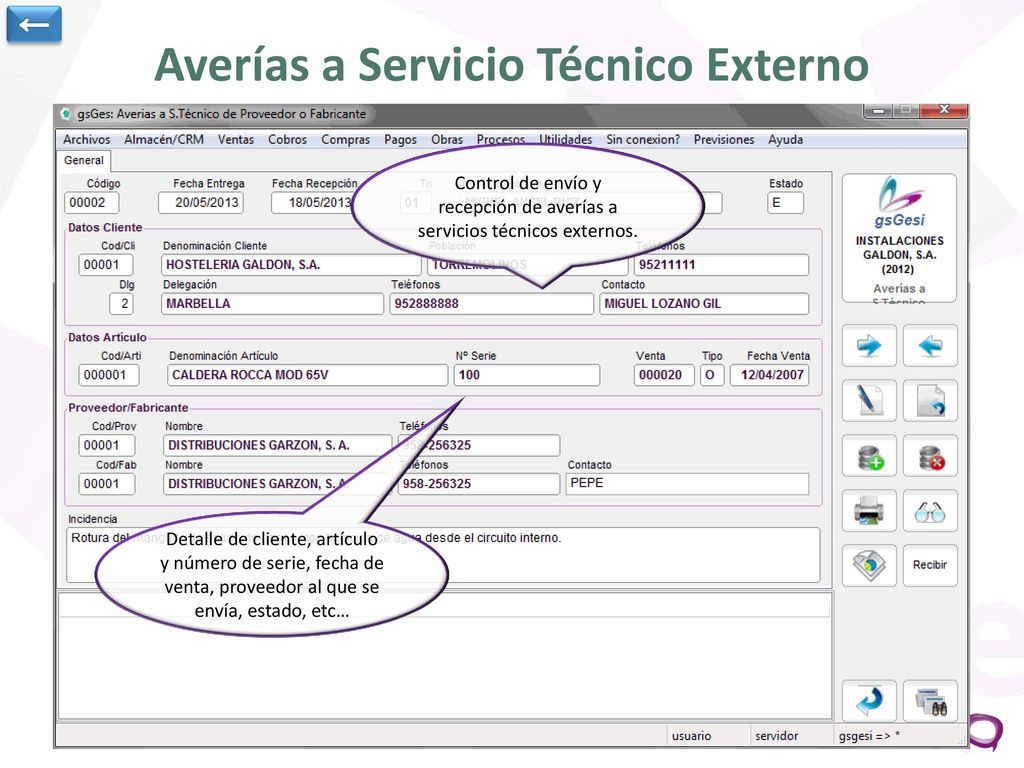The width and height of the screenshot is (1024, 768).
Task: Go to next record with right arrow icon
Action: 869,345
